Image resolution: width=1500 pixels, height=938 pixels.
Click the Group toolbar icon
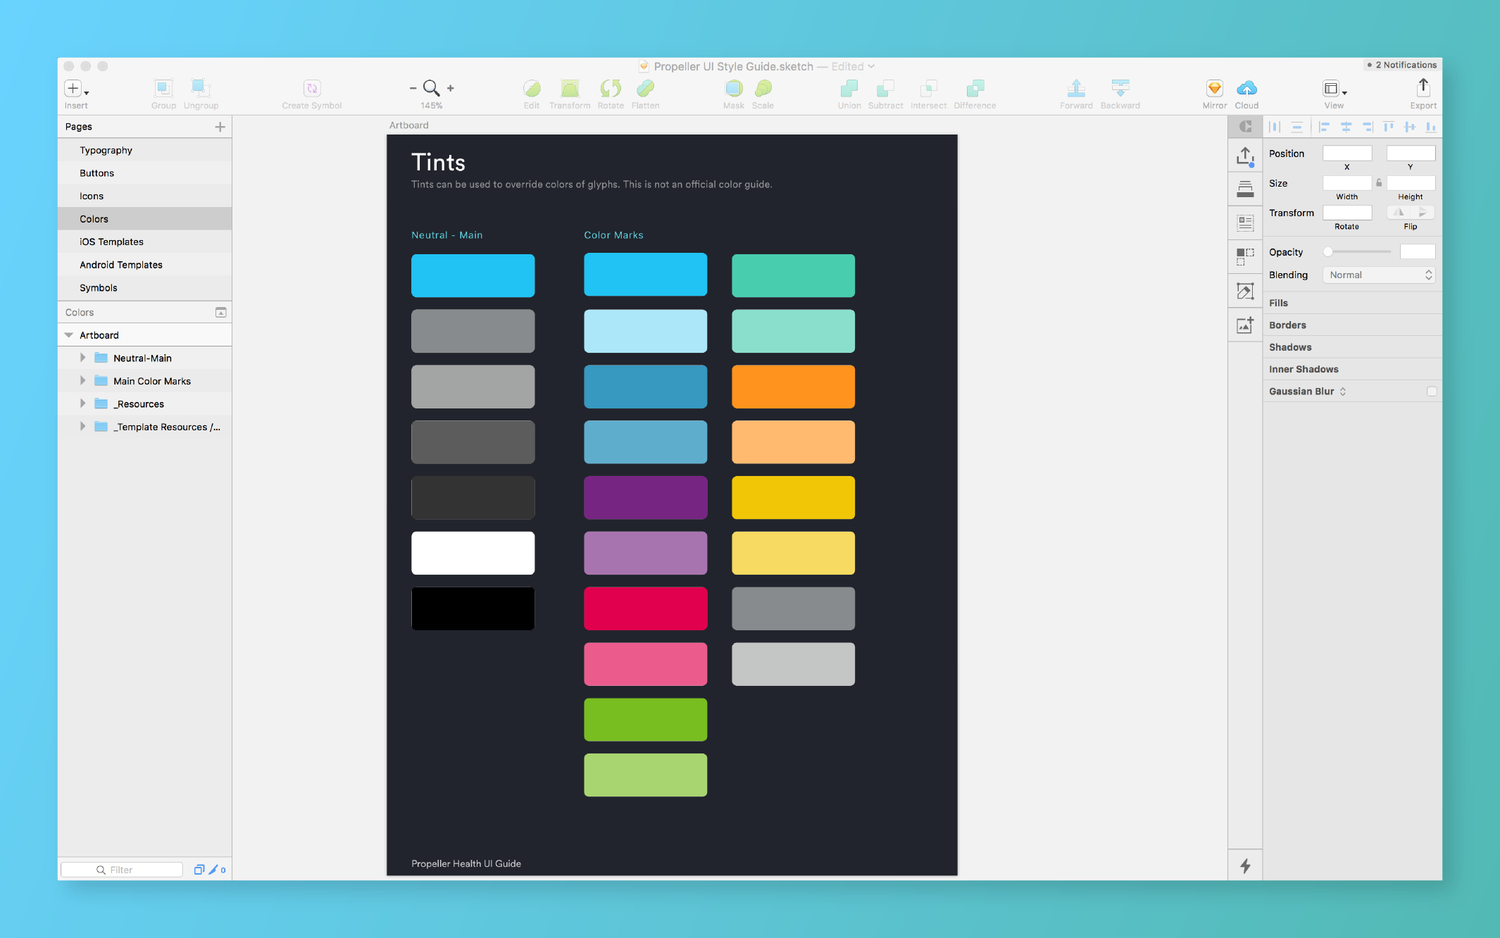coord(163,88)
